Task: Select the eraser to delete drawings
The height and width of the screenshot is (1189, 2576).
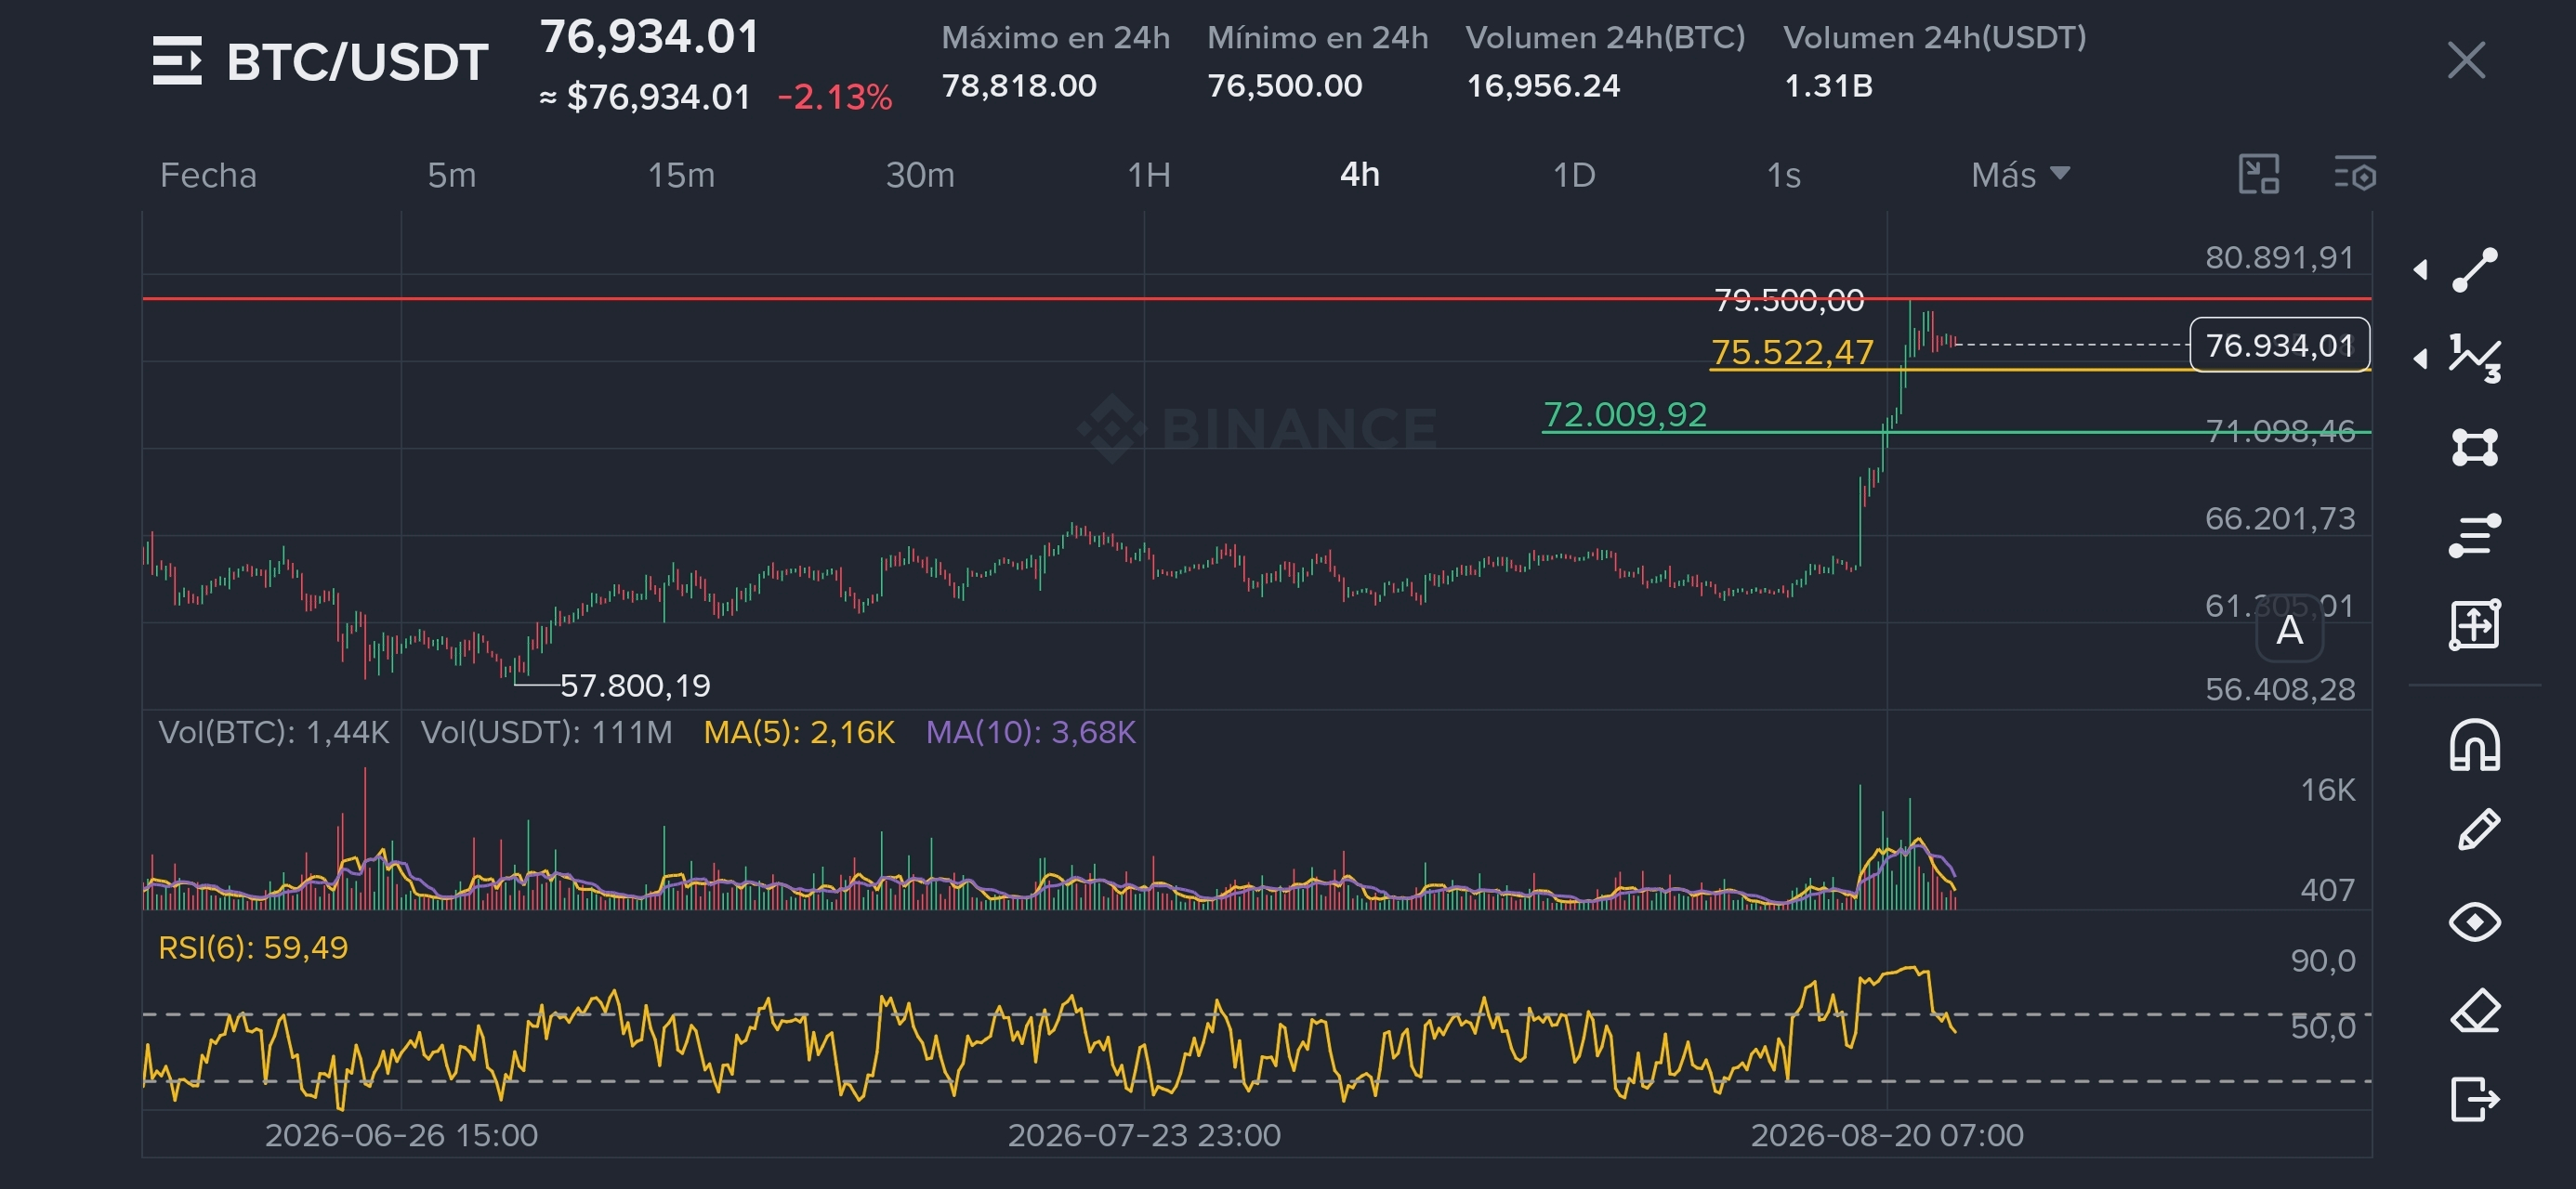Action: click(2475, 1011)
